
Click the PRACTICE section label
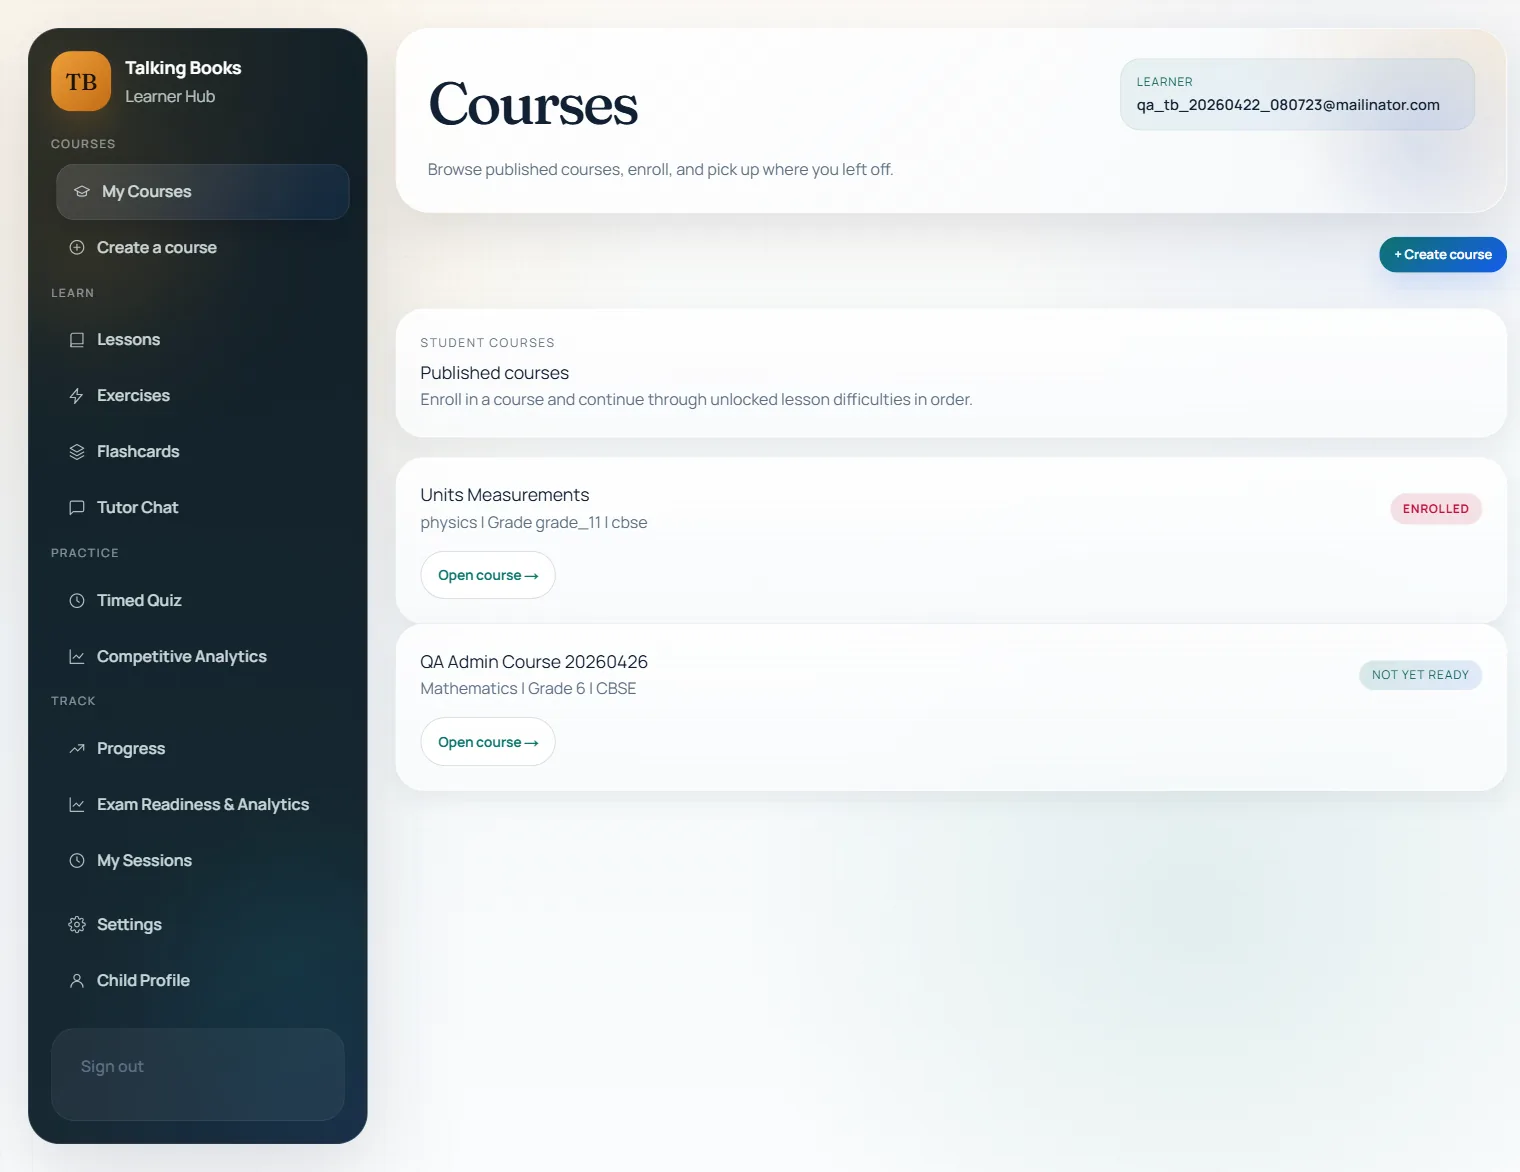(85, 553)
